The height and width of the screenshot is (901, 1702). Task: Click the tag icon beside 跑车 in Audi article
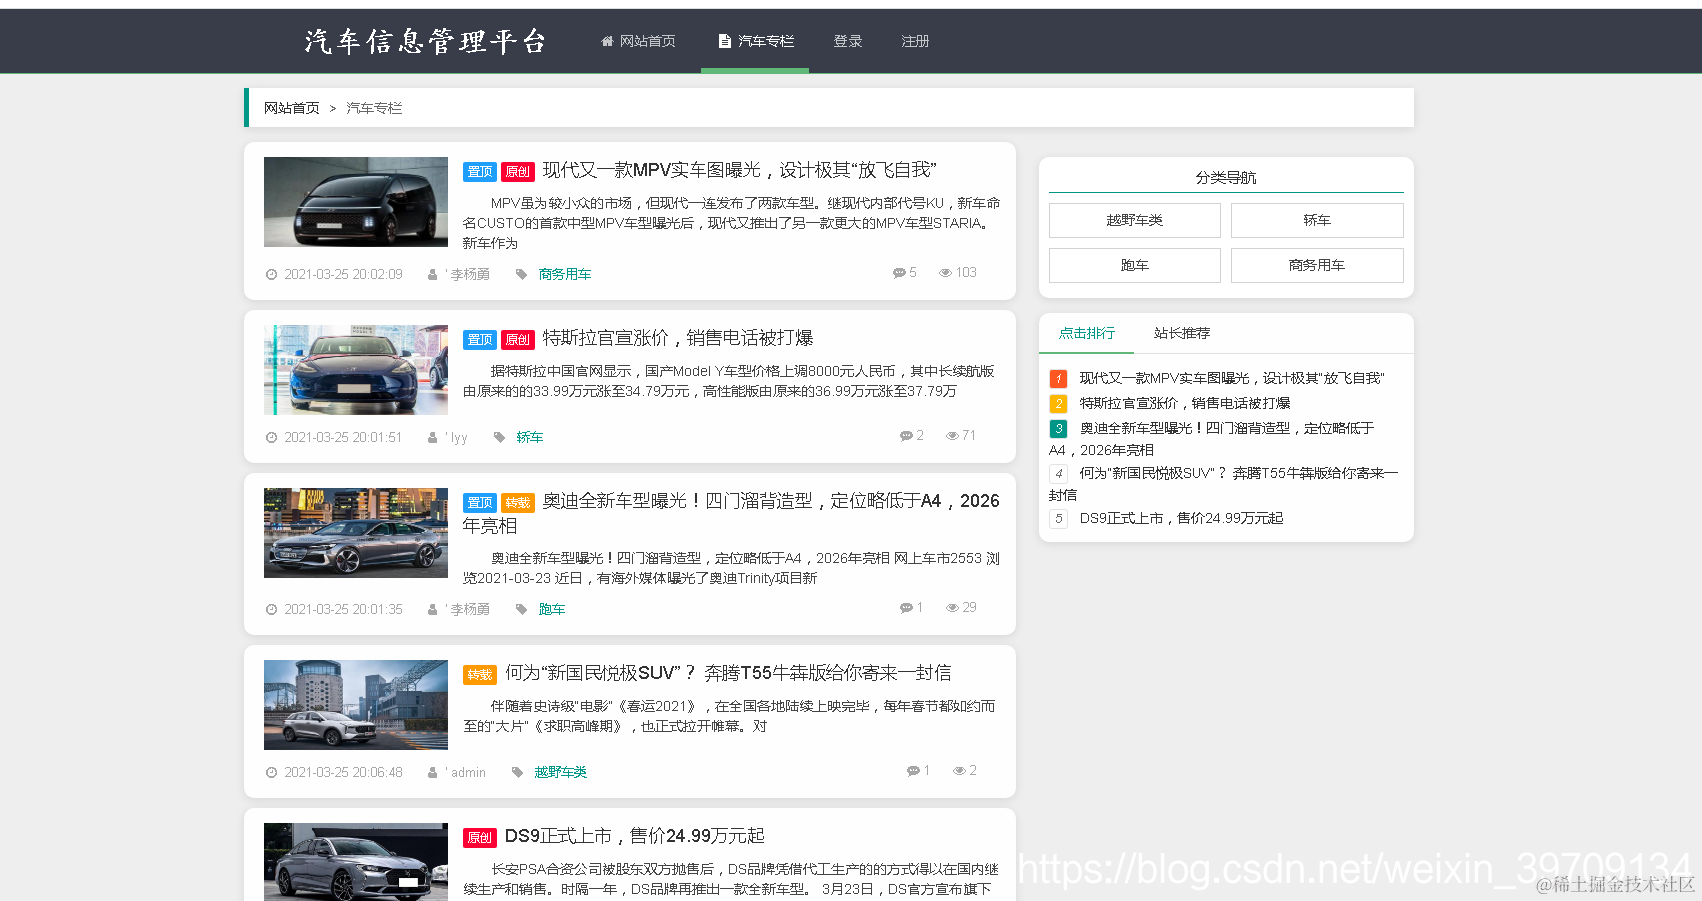click(x=521, y=609)
